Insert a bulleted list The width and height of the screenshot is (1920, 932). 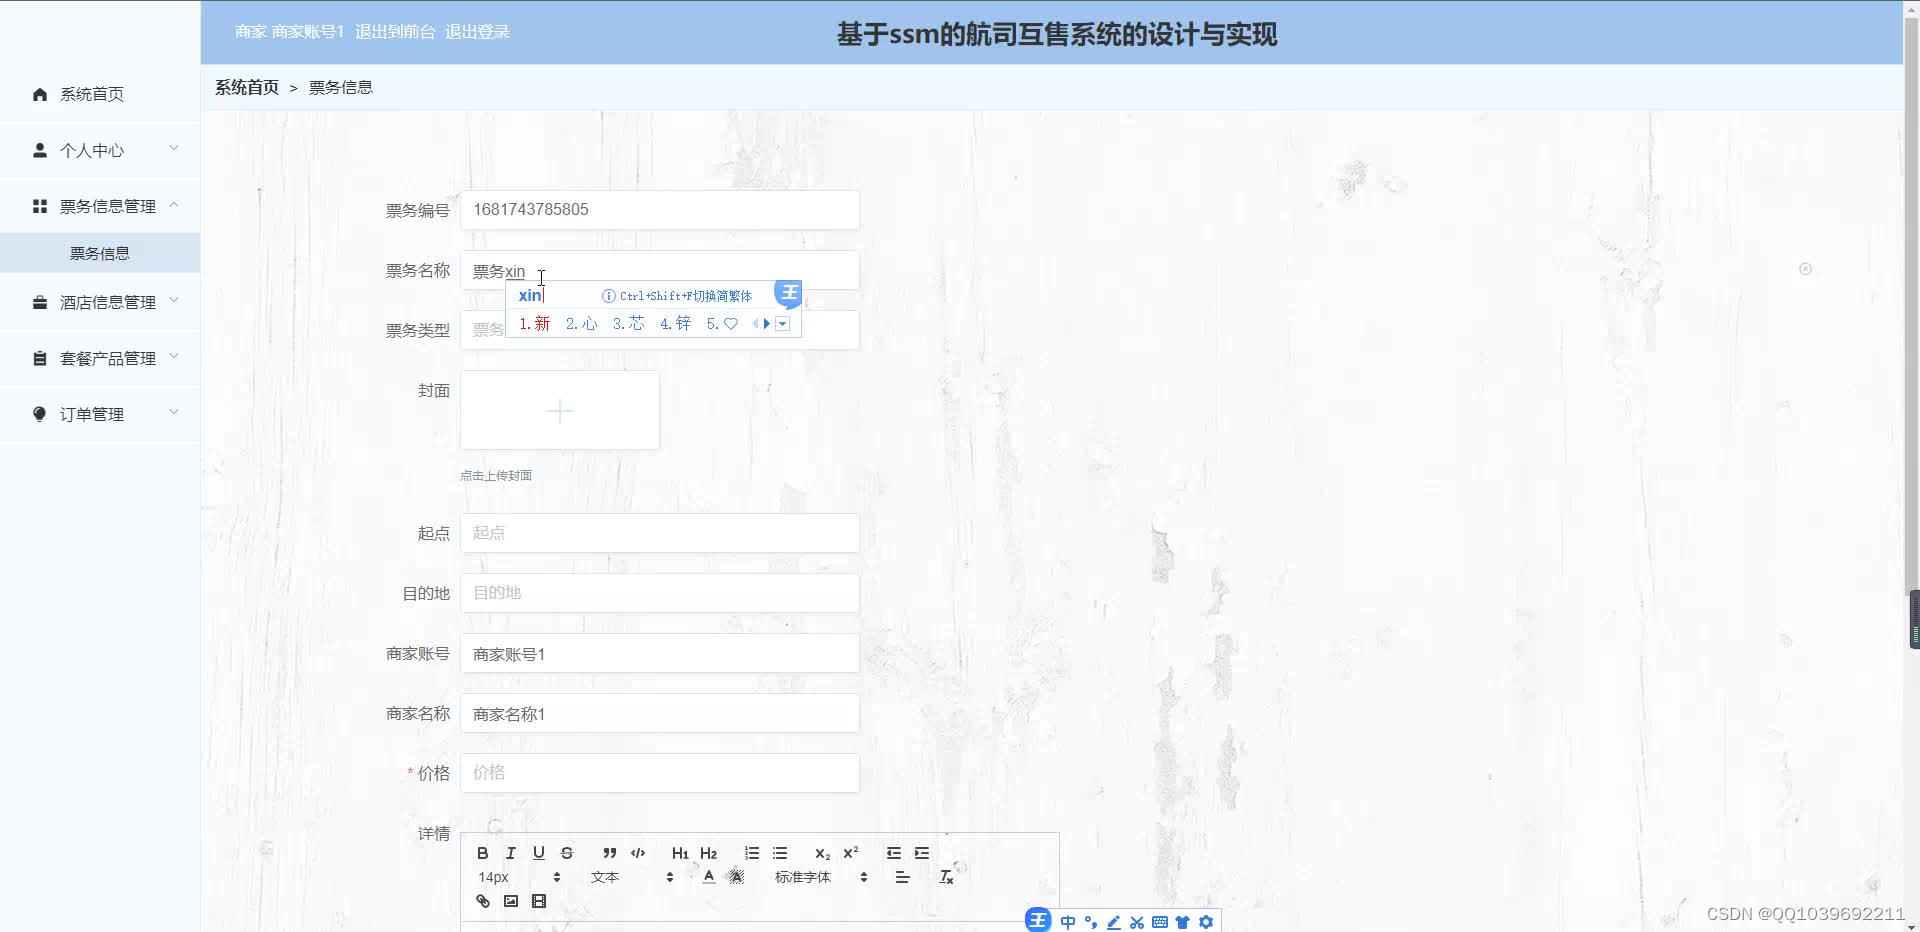point(780,853)
